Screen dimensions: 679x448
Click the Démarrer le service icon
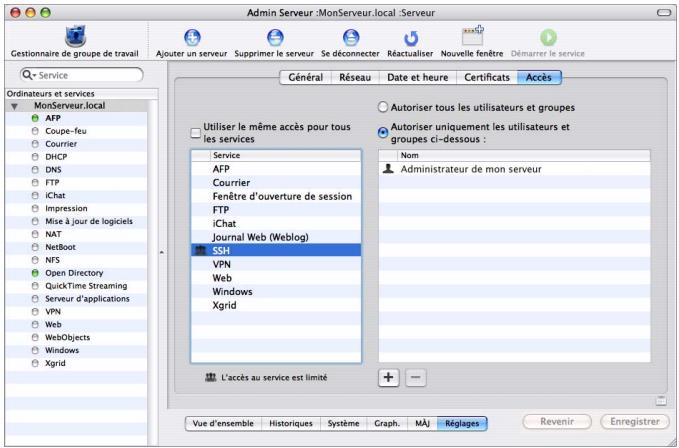tap(548, 38)
